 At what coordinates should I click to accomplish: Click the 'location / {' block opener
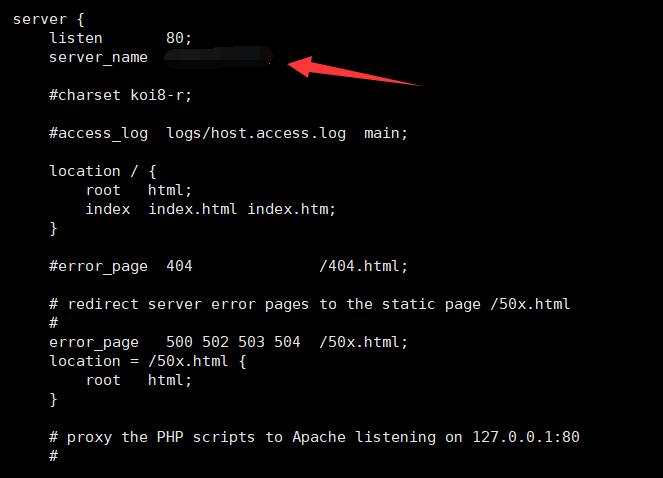point(103,171)
